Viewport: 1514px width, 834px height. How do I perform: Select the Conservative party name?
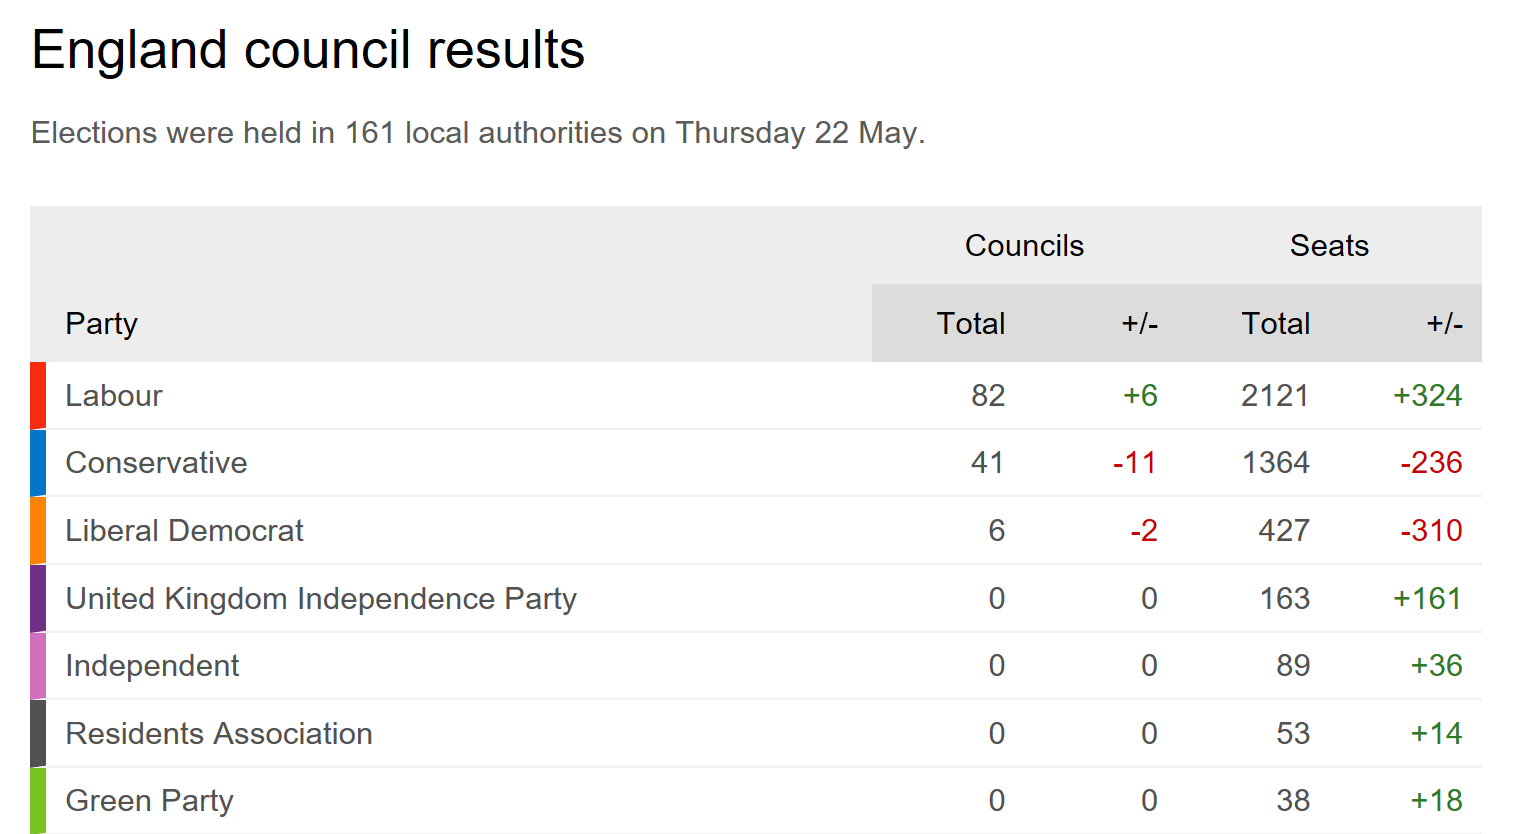(156, 463)
